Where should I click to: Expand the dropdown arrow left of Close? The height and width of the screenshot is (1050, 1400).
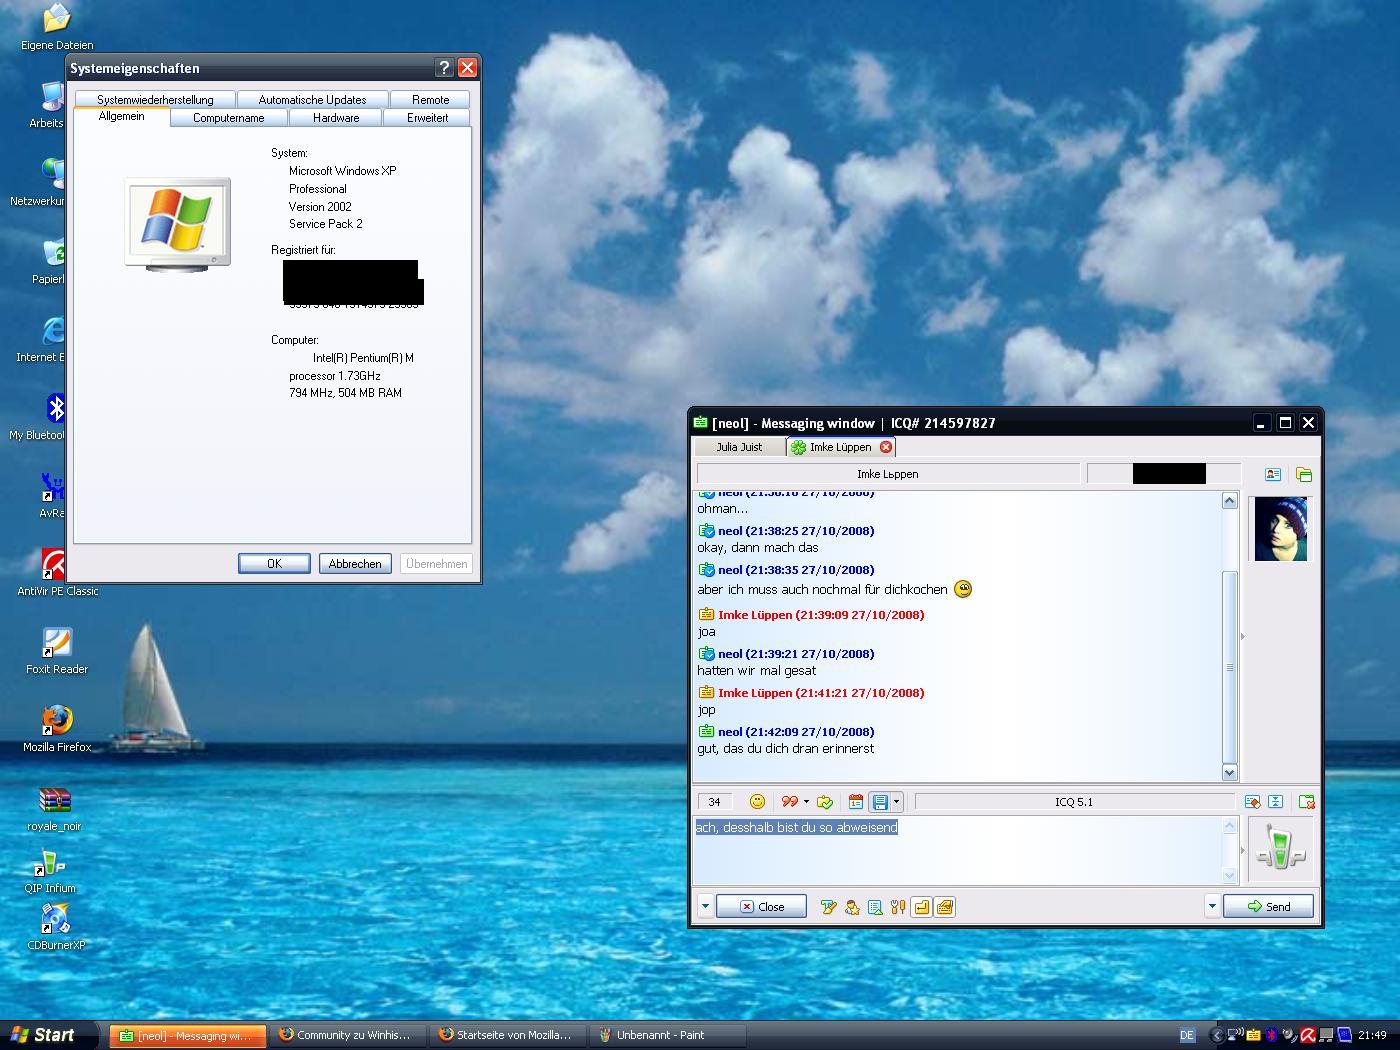coord(705,907)
